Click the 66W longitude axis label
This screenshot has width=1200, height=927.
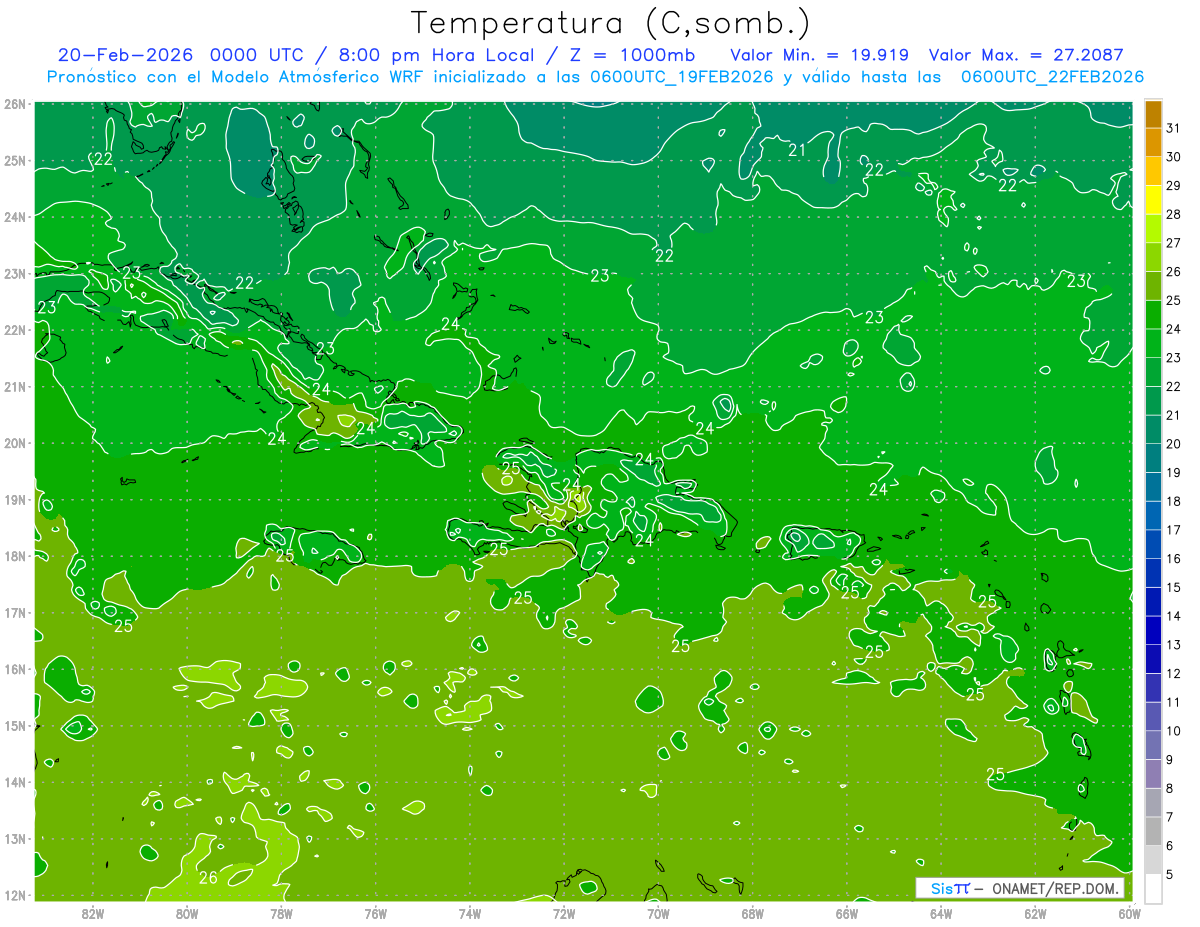click(x=847, y=913)
